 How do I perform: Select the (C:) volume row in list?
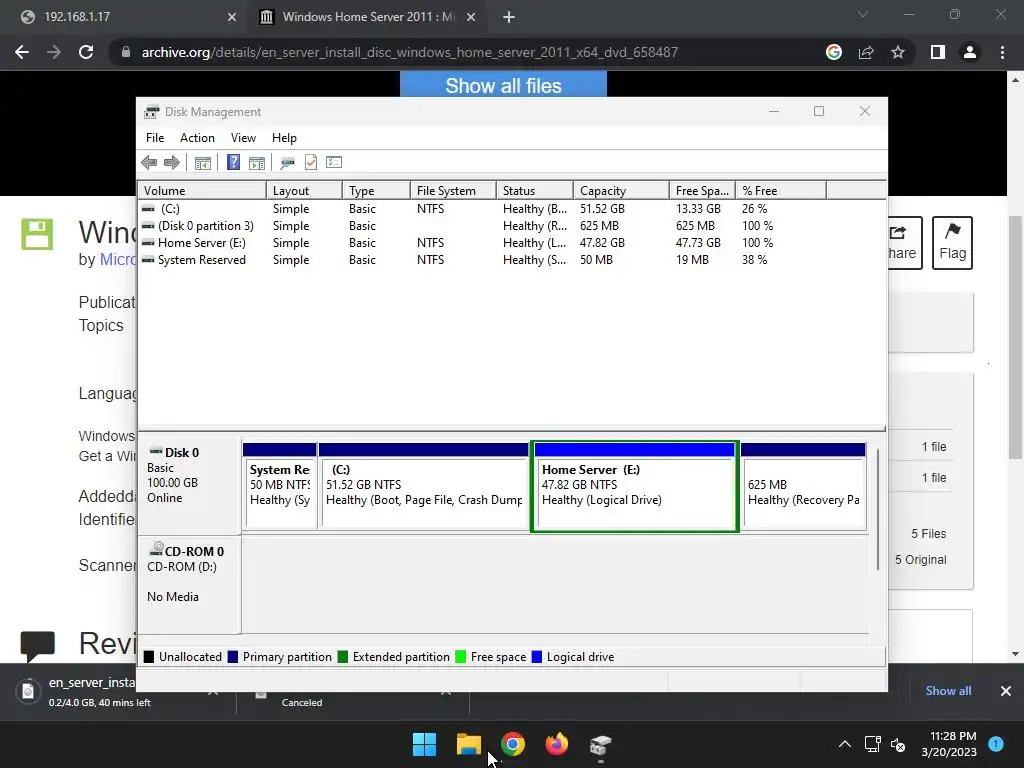(483, 209)
